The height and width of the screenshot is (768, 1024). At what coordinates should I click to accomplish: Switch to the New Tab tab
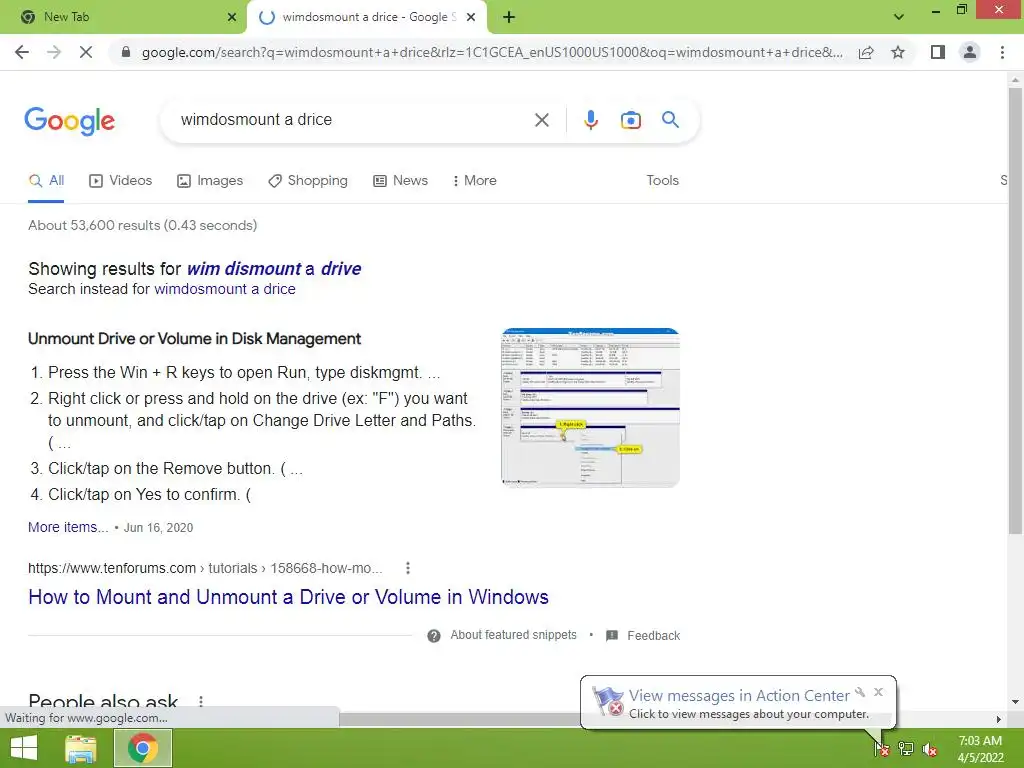[123, 17]
